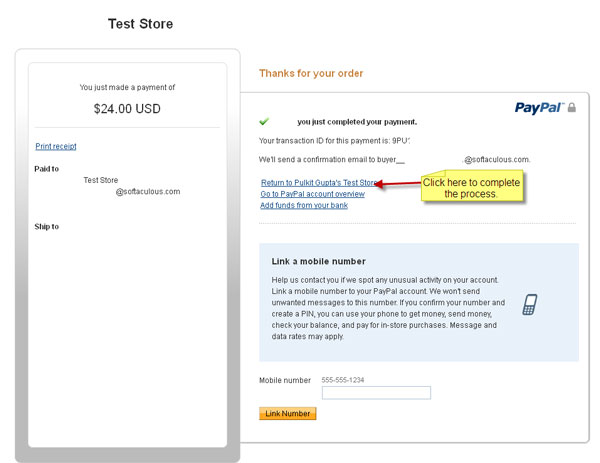Click the confirmation email text line
The image size is (600, 463).
[x=395, y=160]
